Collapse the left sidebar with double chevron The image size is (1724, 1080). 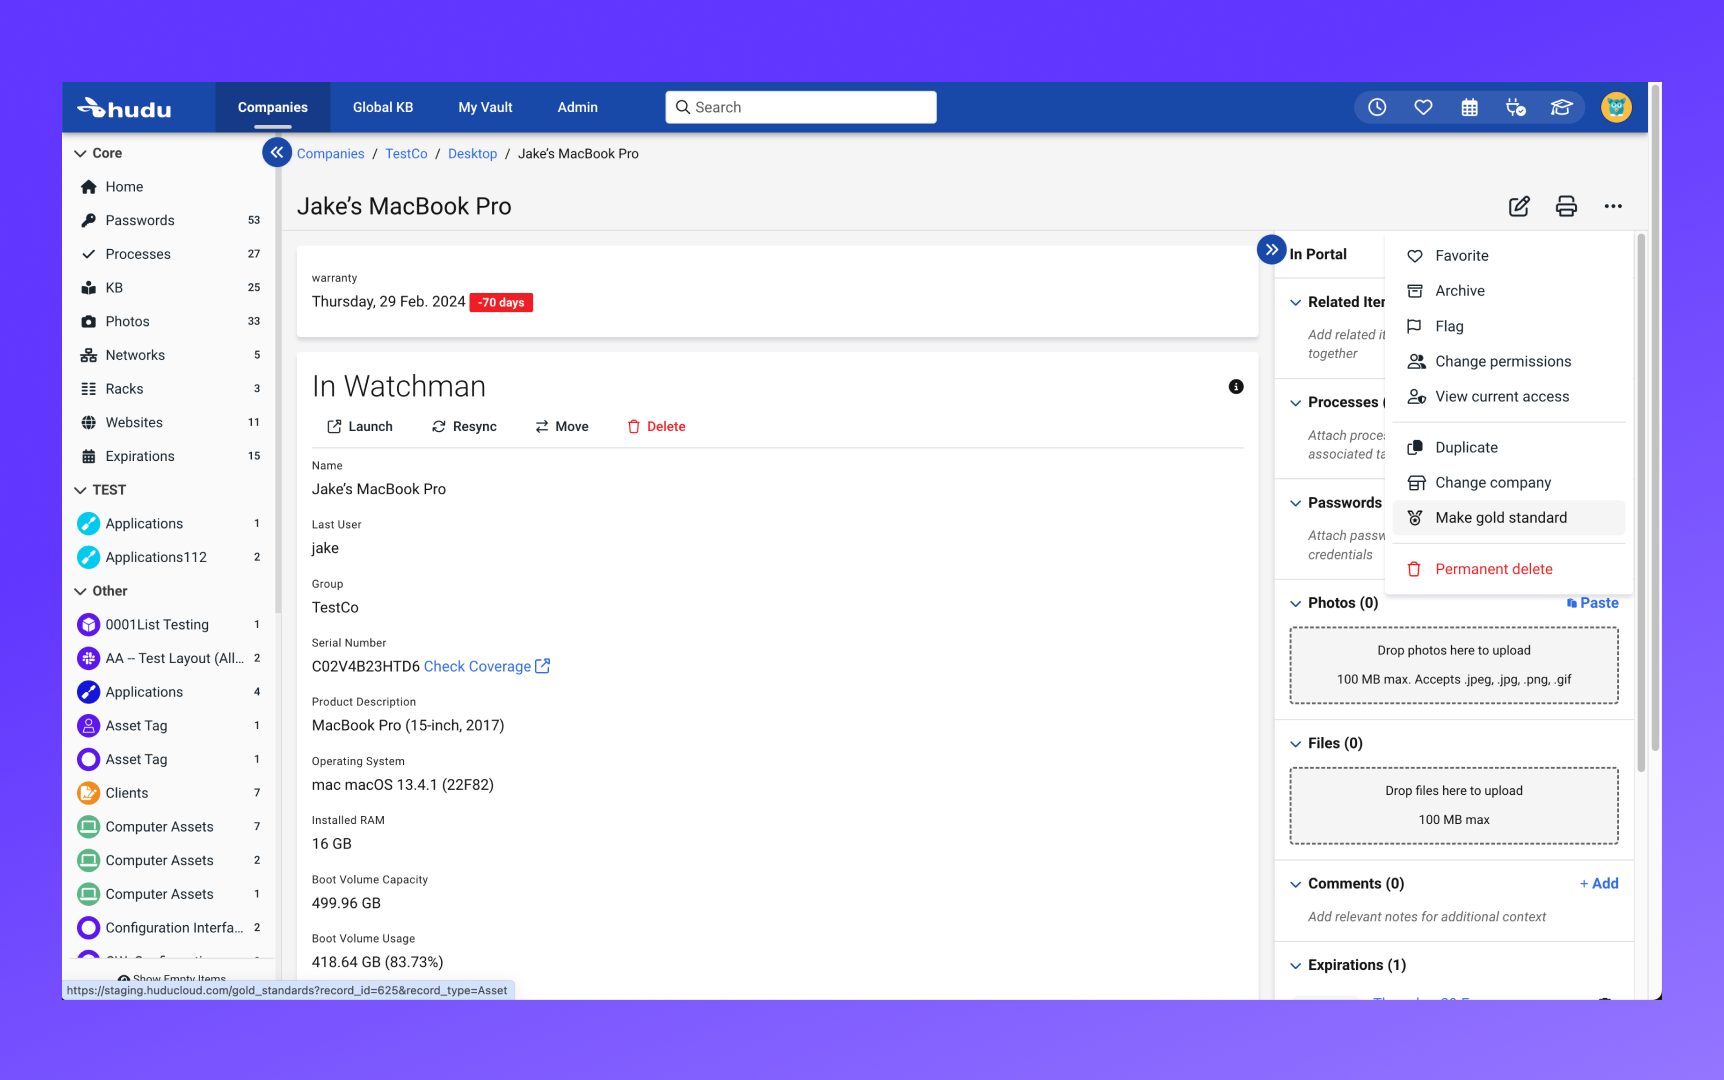(x=277, y=153)
